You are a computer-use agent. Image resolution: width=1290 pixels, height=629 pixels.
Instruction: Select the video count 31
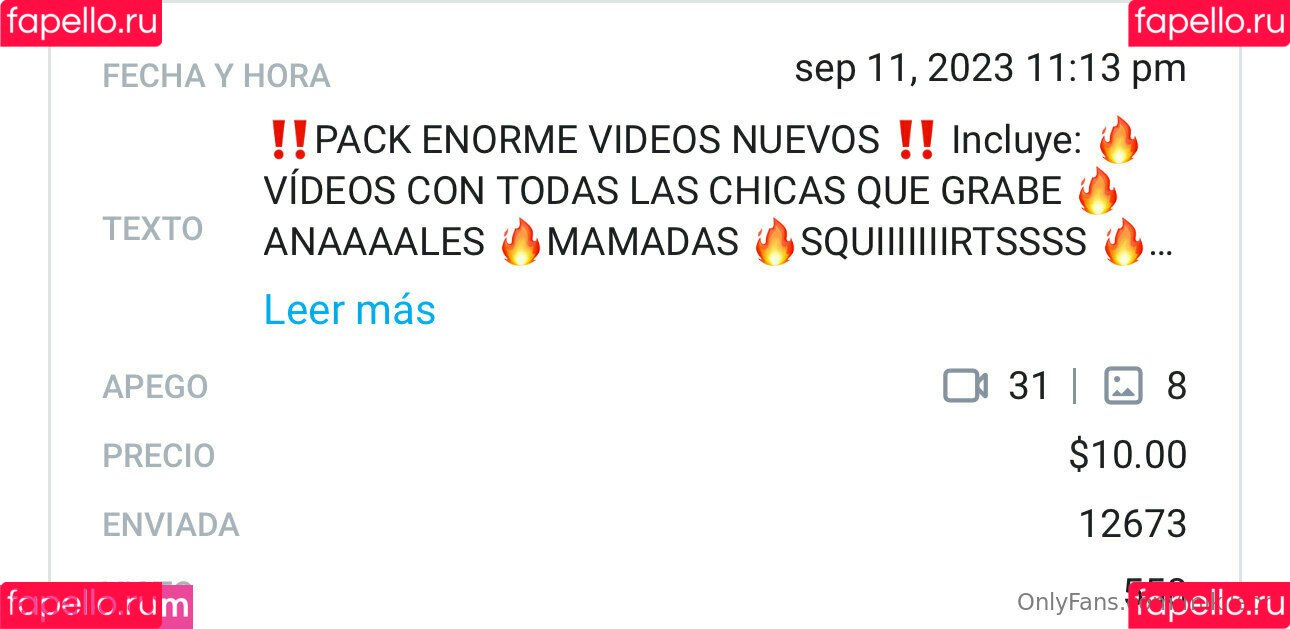point(1029,386)
